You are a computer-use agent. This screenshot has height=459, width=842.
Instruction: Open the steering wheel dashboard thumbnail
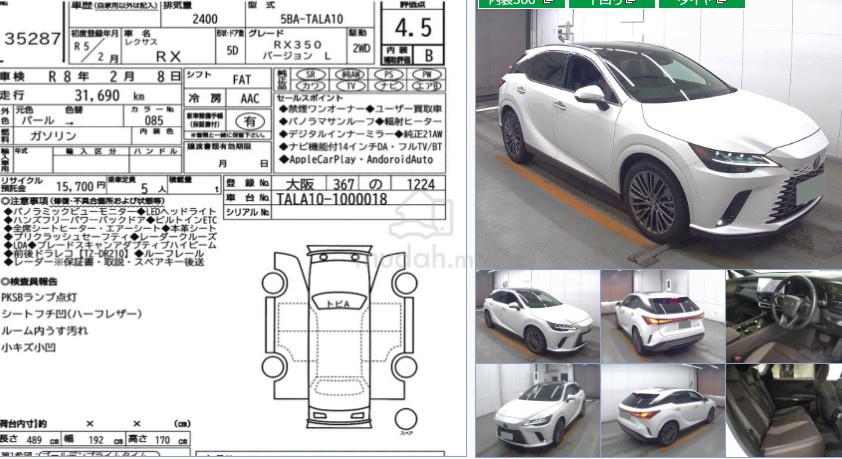click(783, 315)
